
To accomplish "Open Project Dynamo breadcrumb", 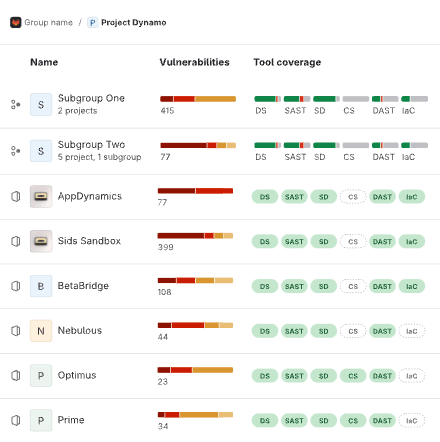I will point(134,22).
